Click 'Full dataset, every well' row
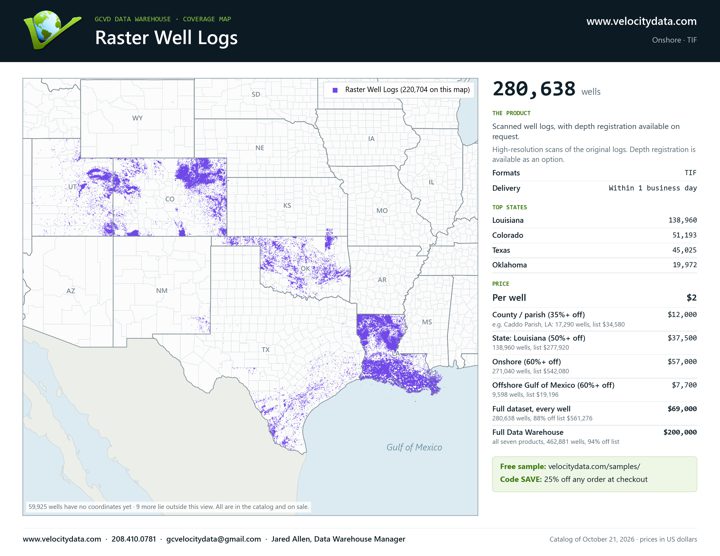 [594, 413]
